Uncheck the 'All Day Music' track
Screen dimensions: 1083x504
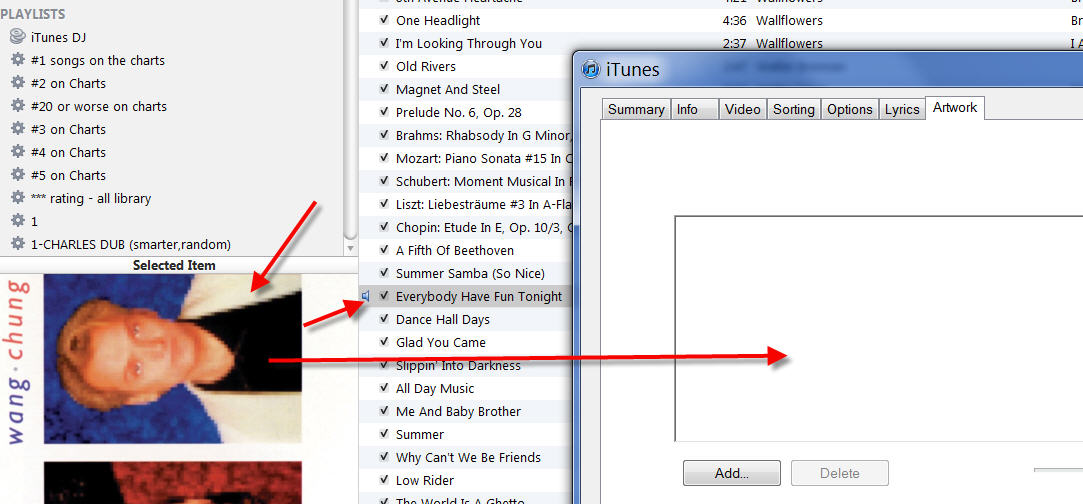pyautogui.click(x=384, y=388)
